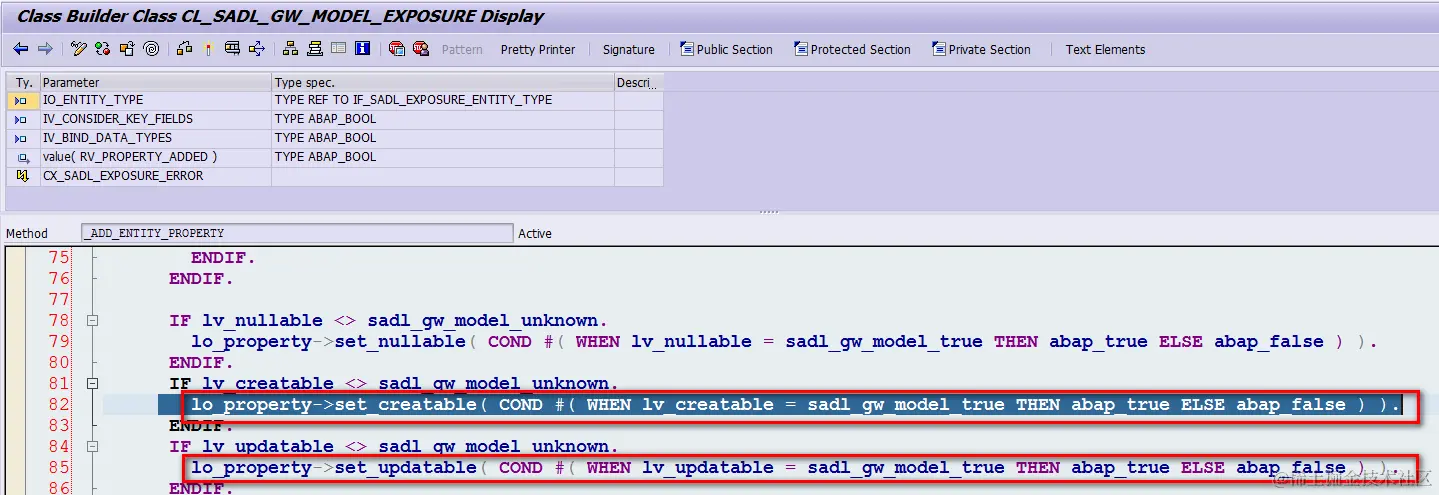
Task: Go forward with the right arrow icon
Action: [x=45, y=49]
